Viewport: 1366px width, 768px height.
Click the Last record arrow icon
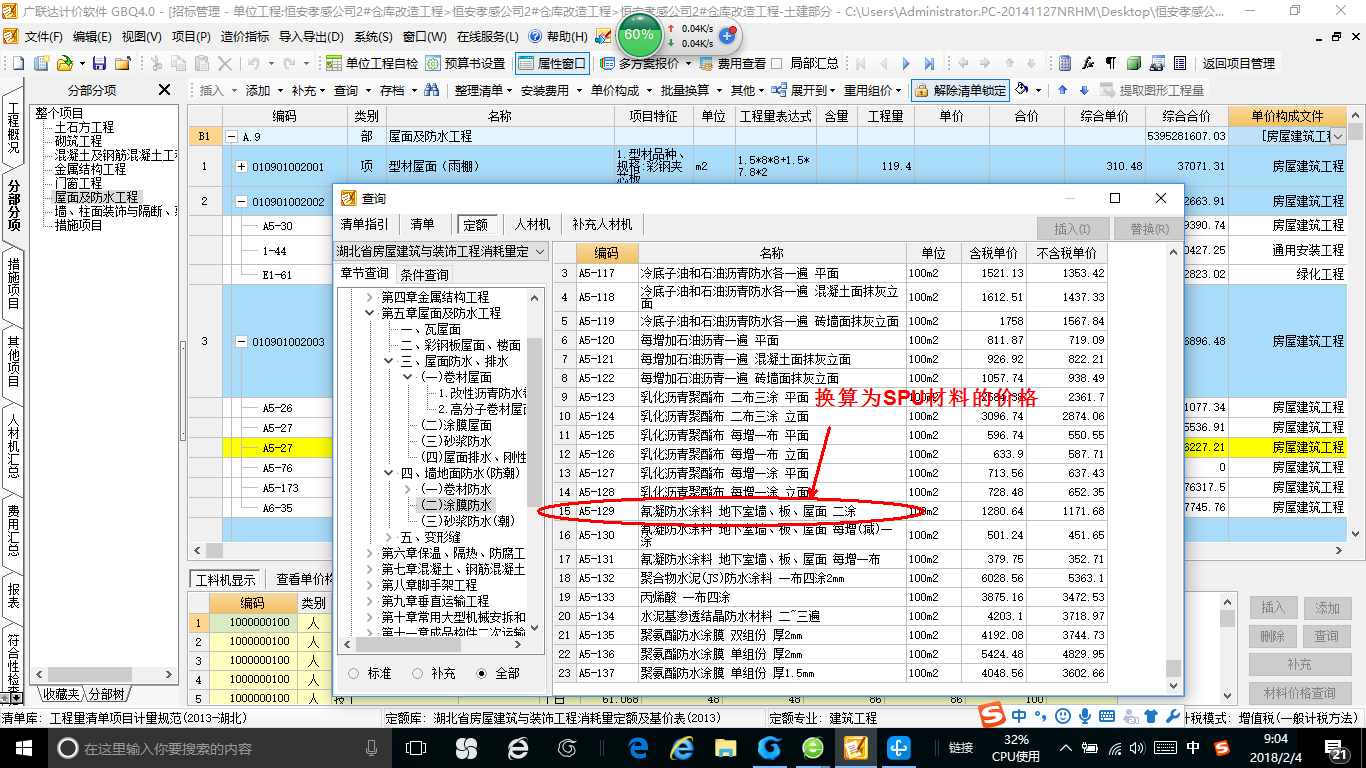[930, 63]
